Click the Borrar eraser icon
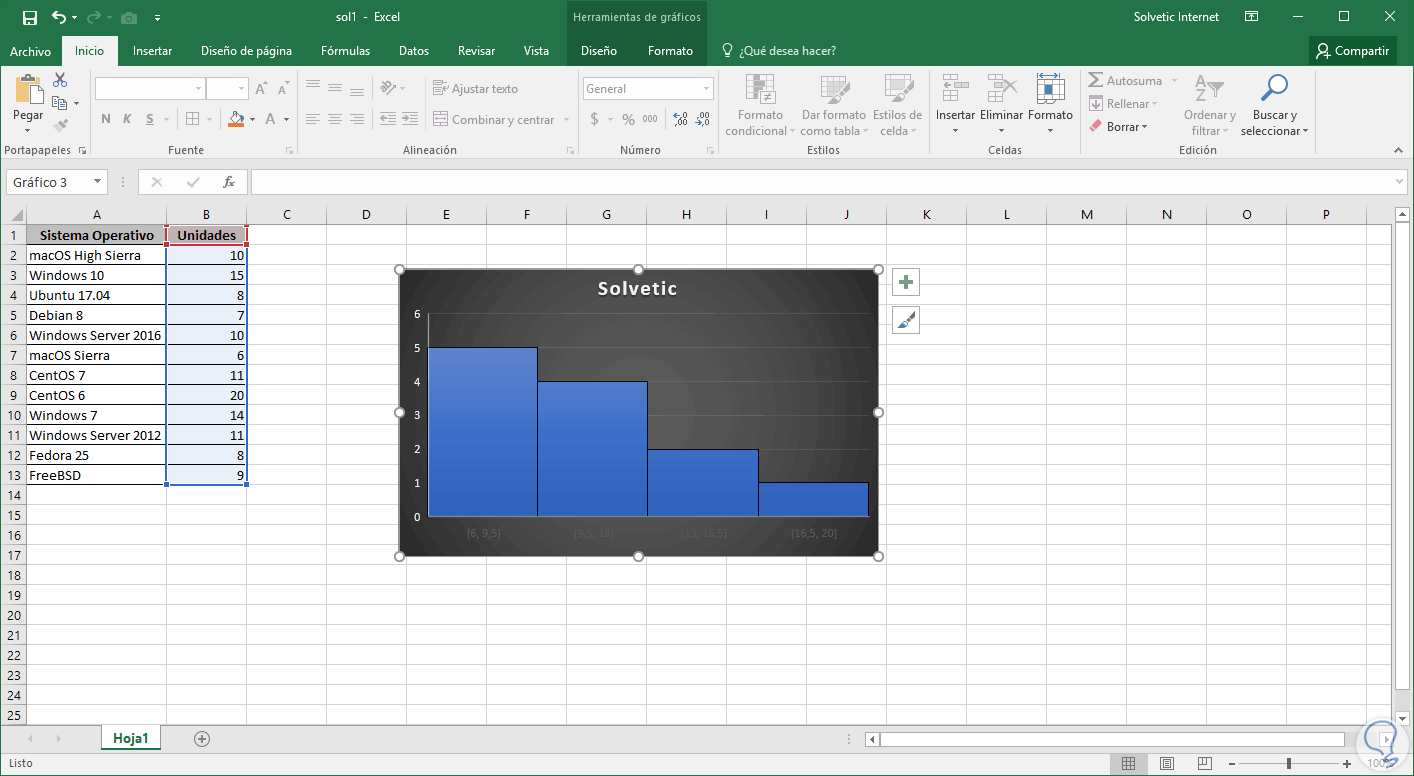 tap(1096, 127)
